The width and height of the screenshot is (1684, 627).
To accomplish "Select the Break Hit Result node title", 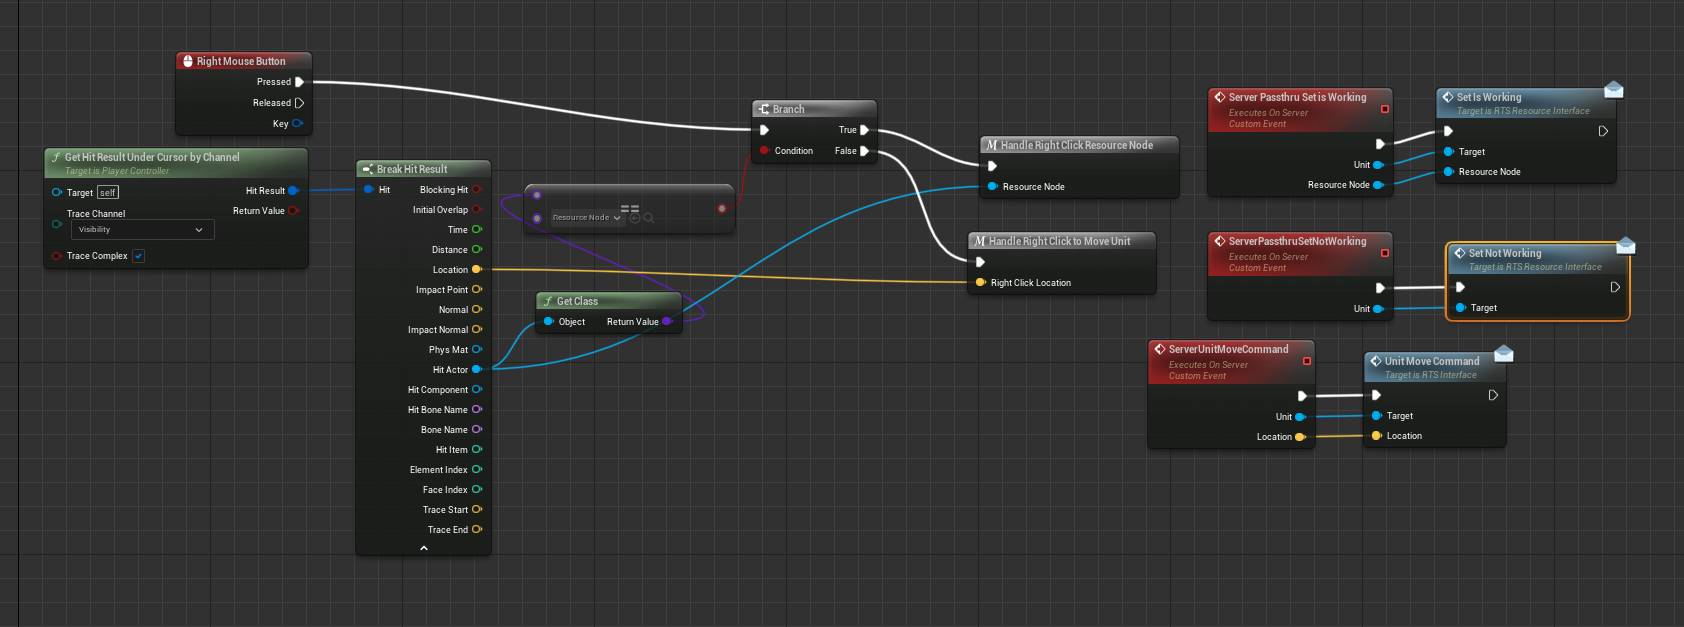I will (x=412, y=169).
